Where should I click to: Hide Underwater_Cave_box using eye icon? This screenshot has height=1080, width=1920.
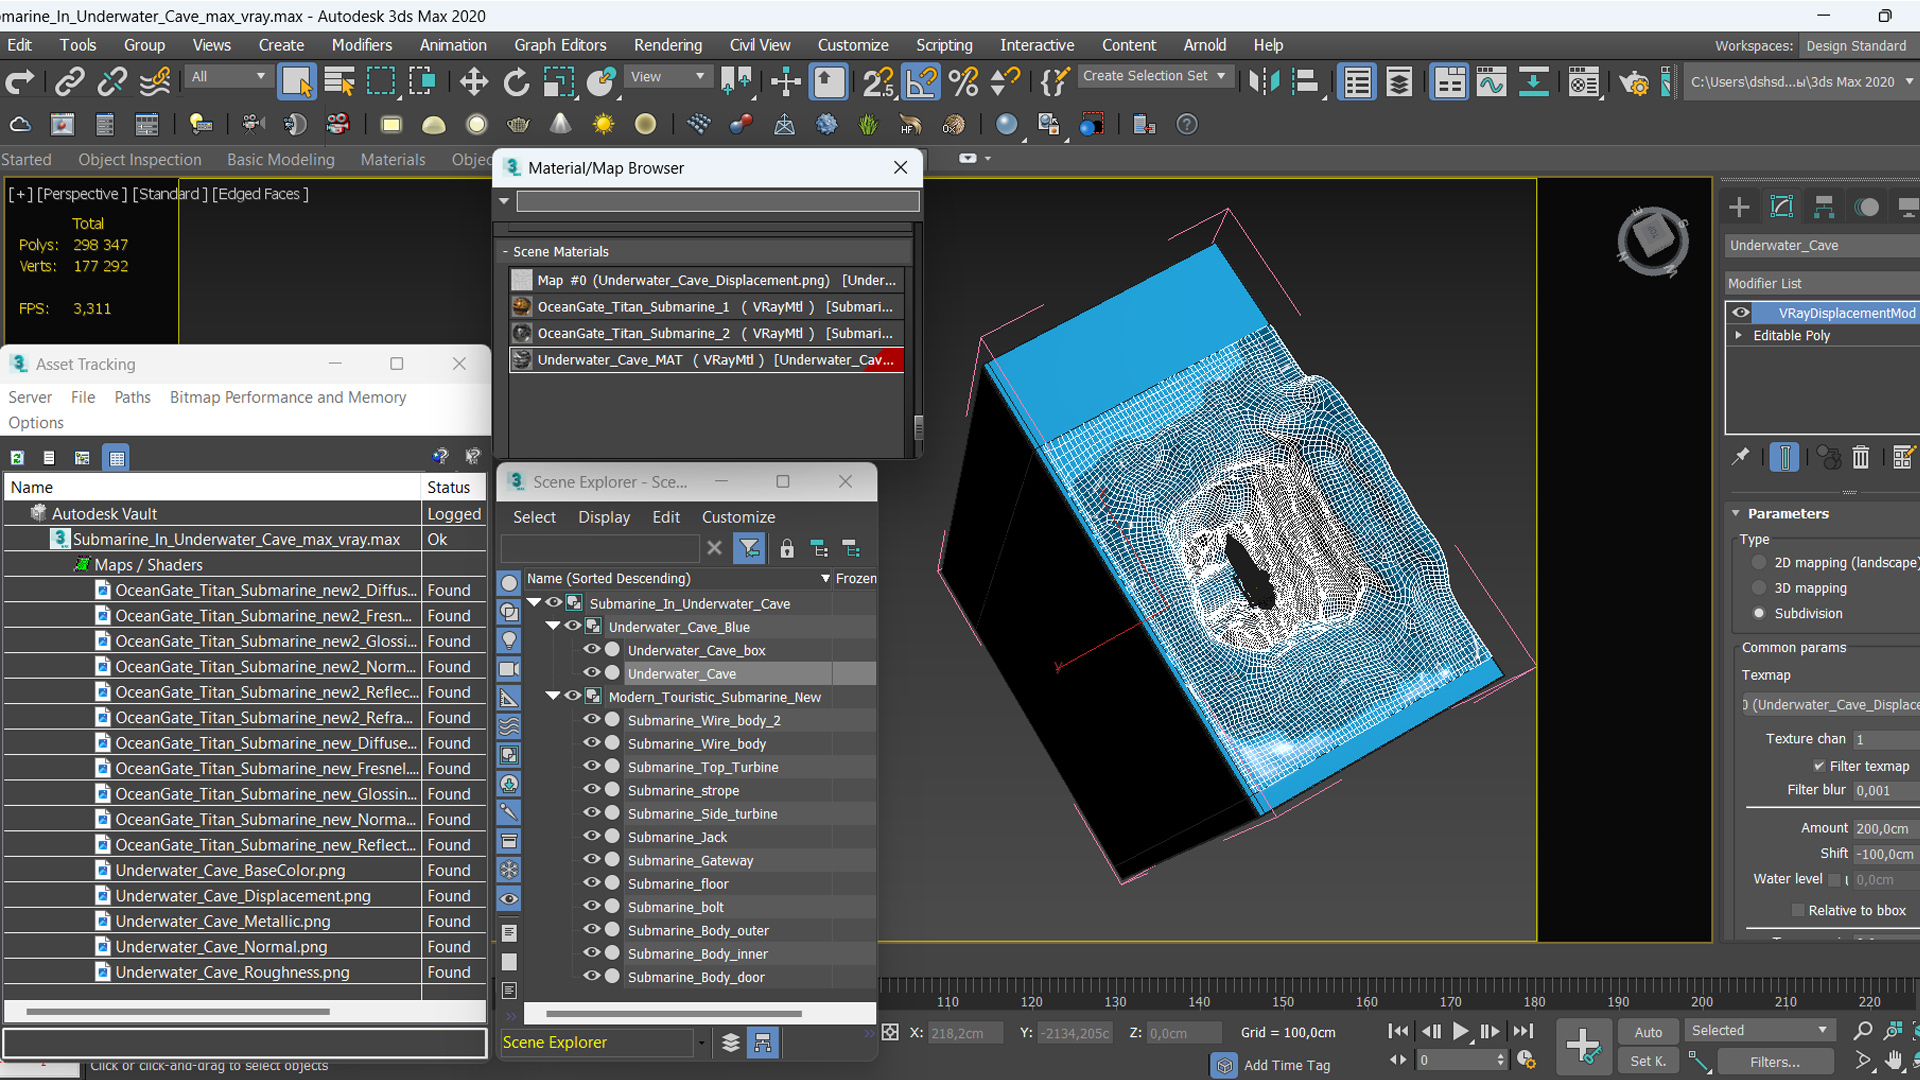click(x=592, y=650)
